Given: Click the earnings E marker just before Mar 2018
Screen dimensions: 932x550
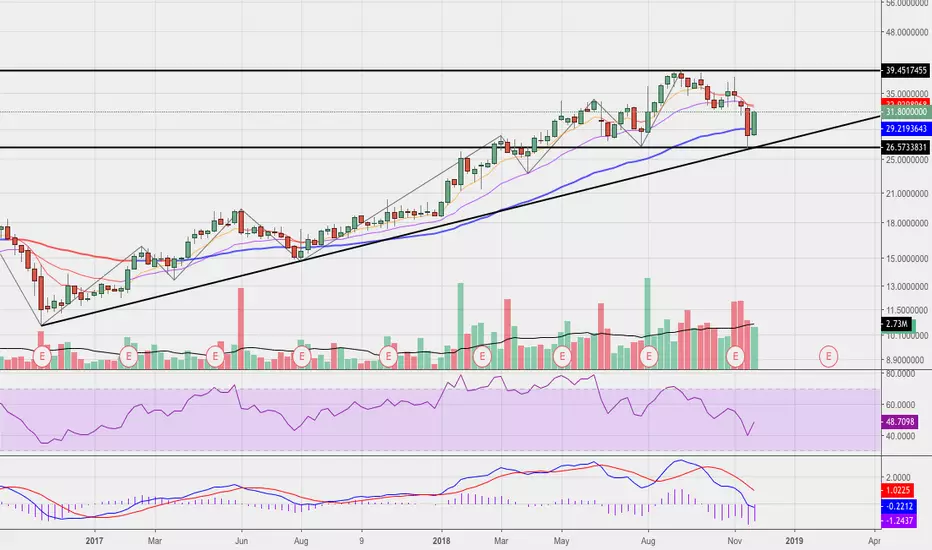Looking at the screenshot, I should point(482,357).
